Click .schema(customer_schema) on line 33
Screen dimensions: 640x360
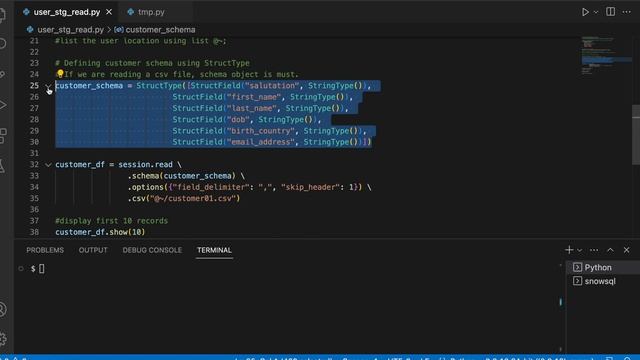click(x=182, y=176)
